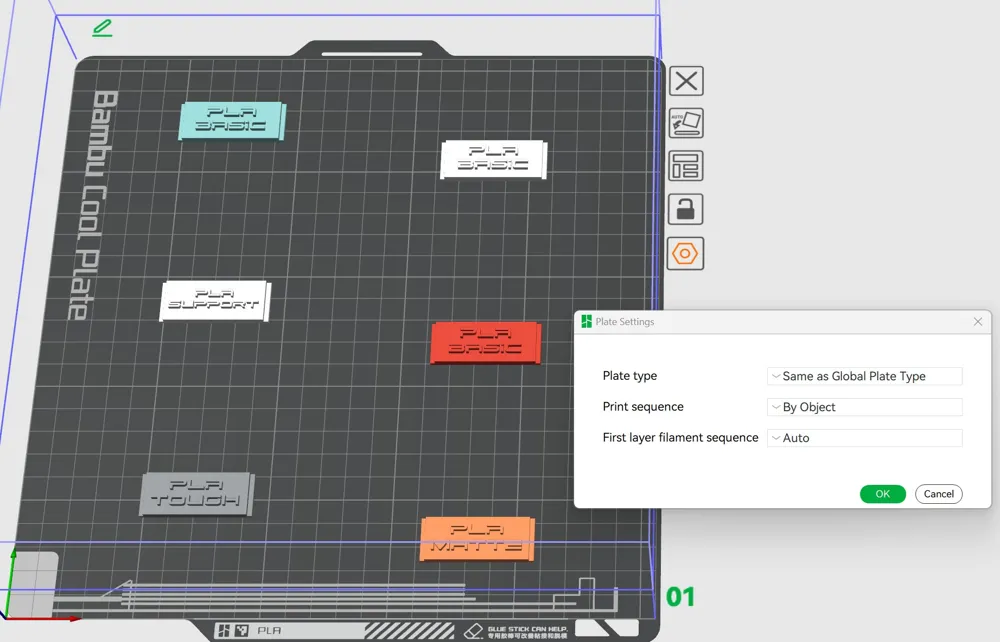The height and width of the screenshot is (642, 1000).
Task: Click the Cancel button
Action: [938, 494]
